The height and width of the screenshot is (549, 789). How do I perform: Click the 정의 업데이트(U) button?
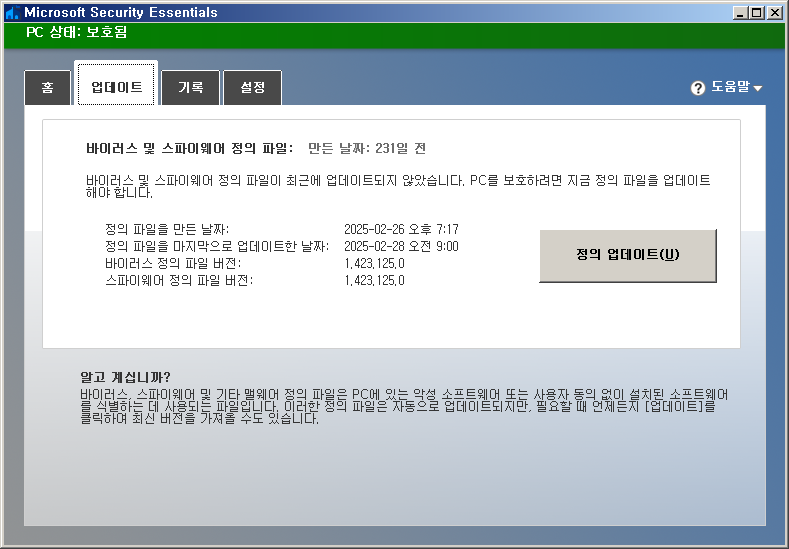click(x=628, y=256)
